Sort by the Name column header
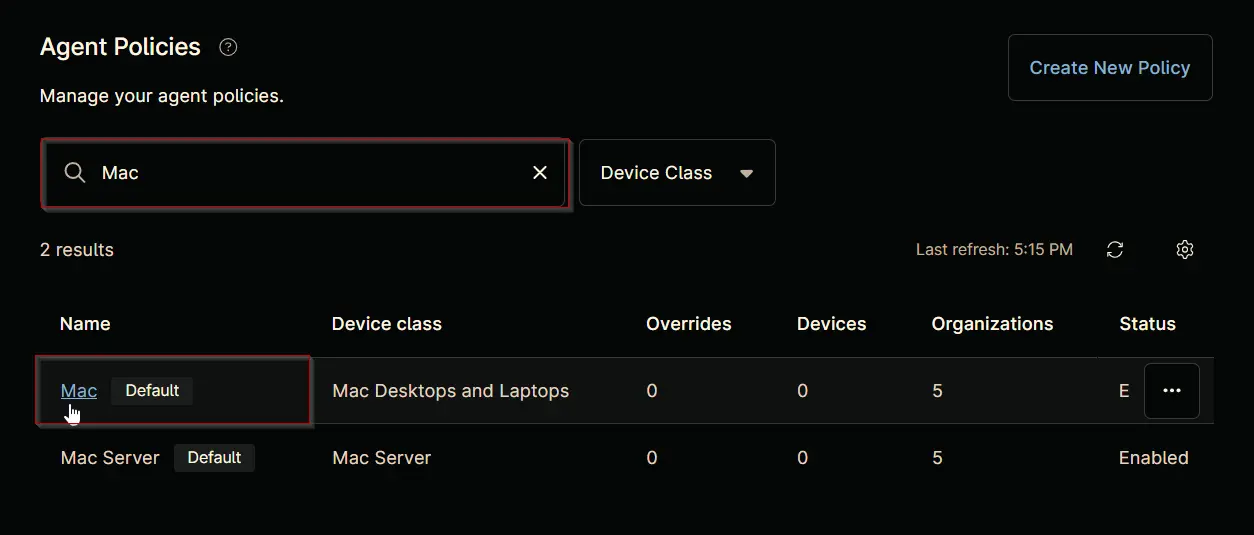This screenshot has width=1254, height=535. pos(85,324)
